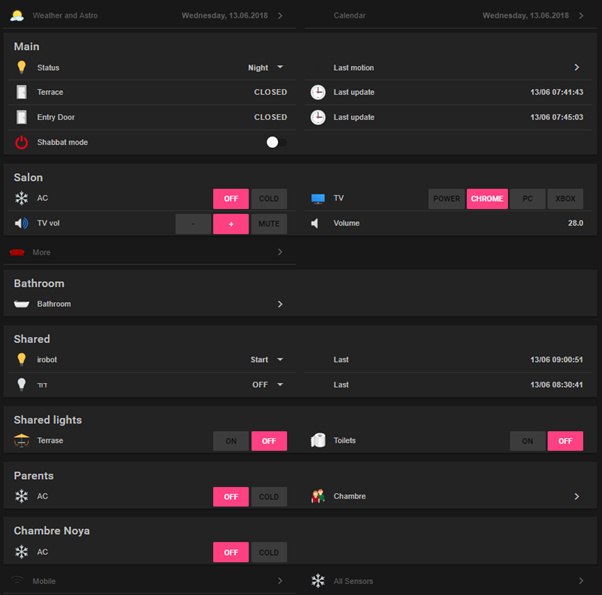Click the timestamp 13/06 08:30:41
Viewport: 602px width, 595px height.
556,385
